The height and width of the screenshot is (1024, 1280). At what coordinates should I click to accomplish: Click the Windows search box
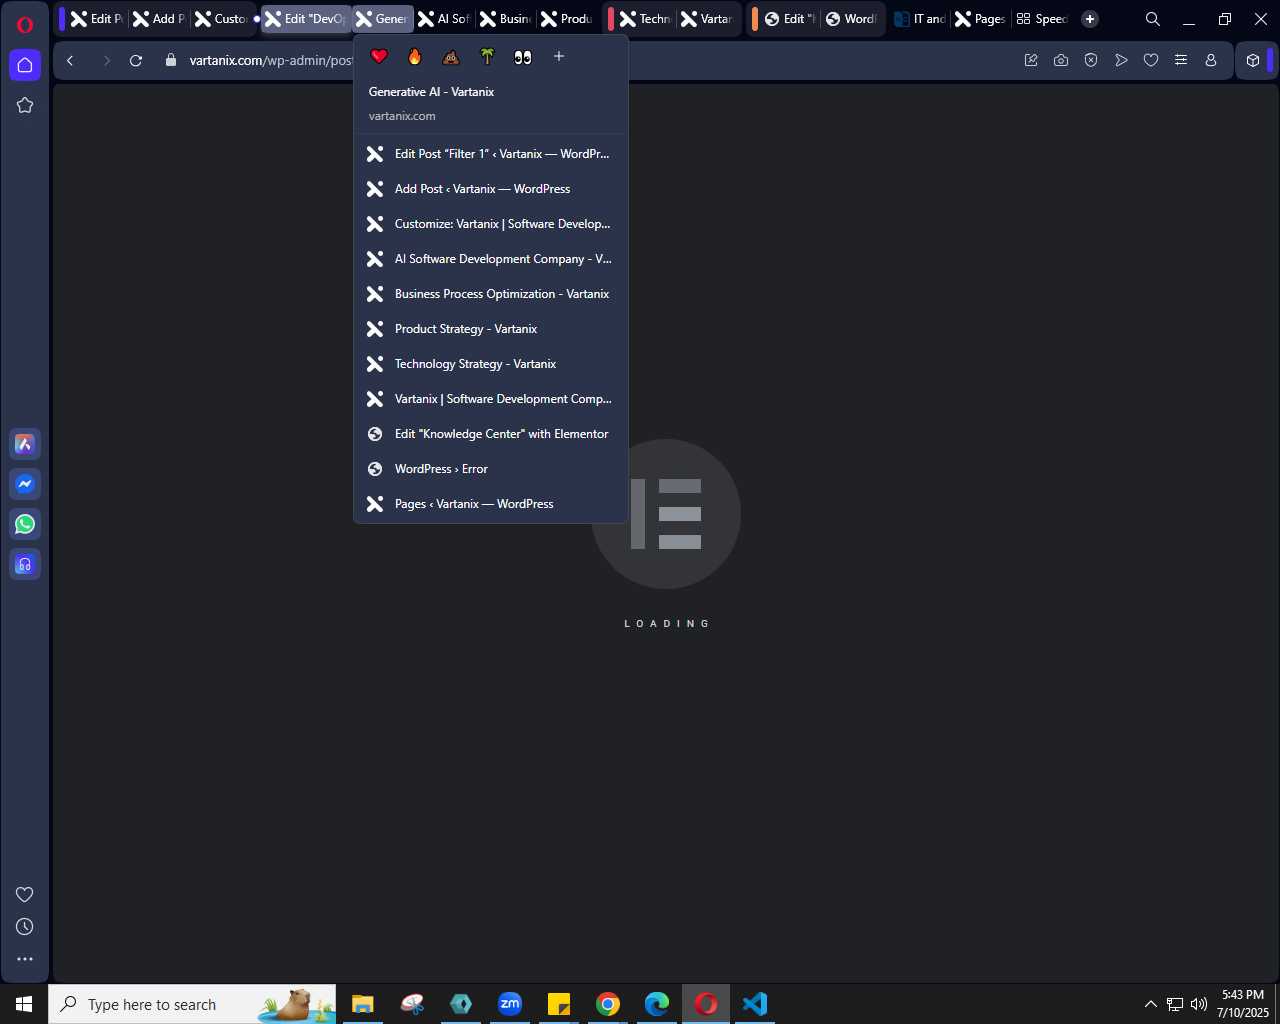[192, 1004]
